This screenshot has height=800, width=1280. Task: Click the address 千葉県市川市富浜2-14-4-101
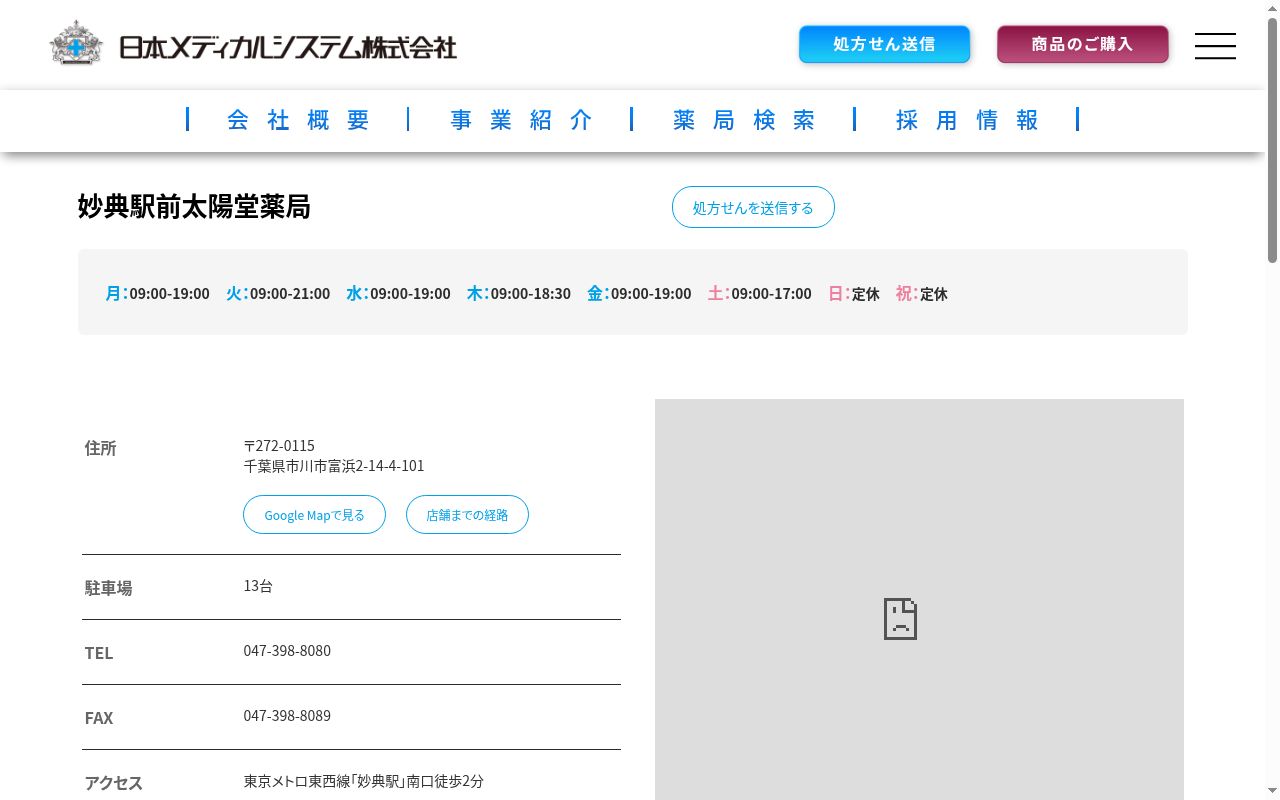pyautogui.click(x=334, y=466)
